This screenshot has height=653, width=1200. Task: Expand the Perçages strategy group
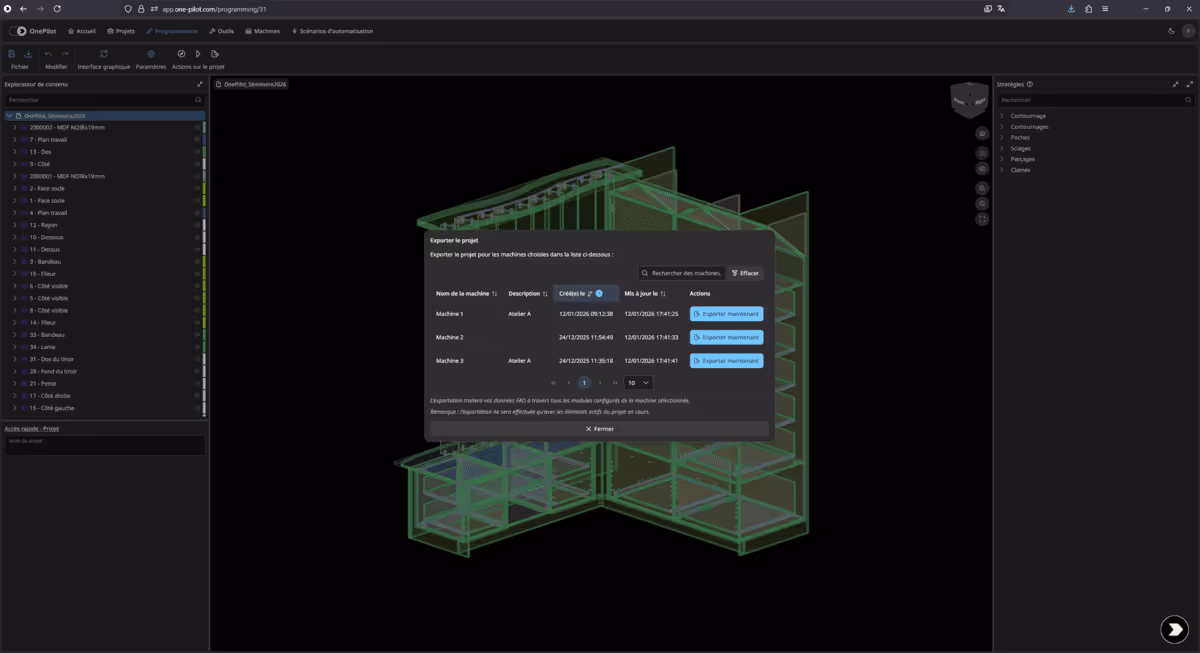(x=1001, y=159)
